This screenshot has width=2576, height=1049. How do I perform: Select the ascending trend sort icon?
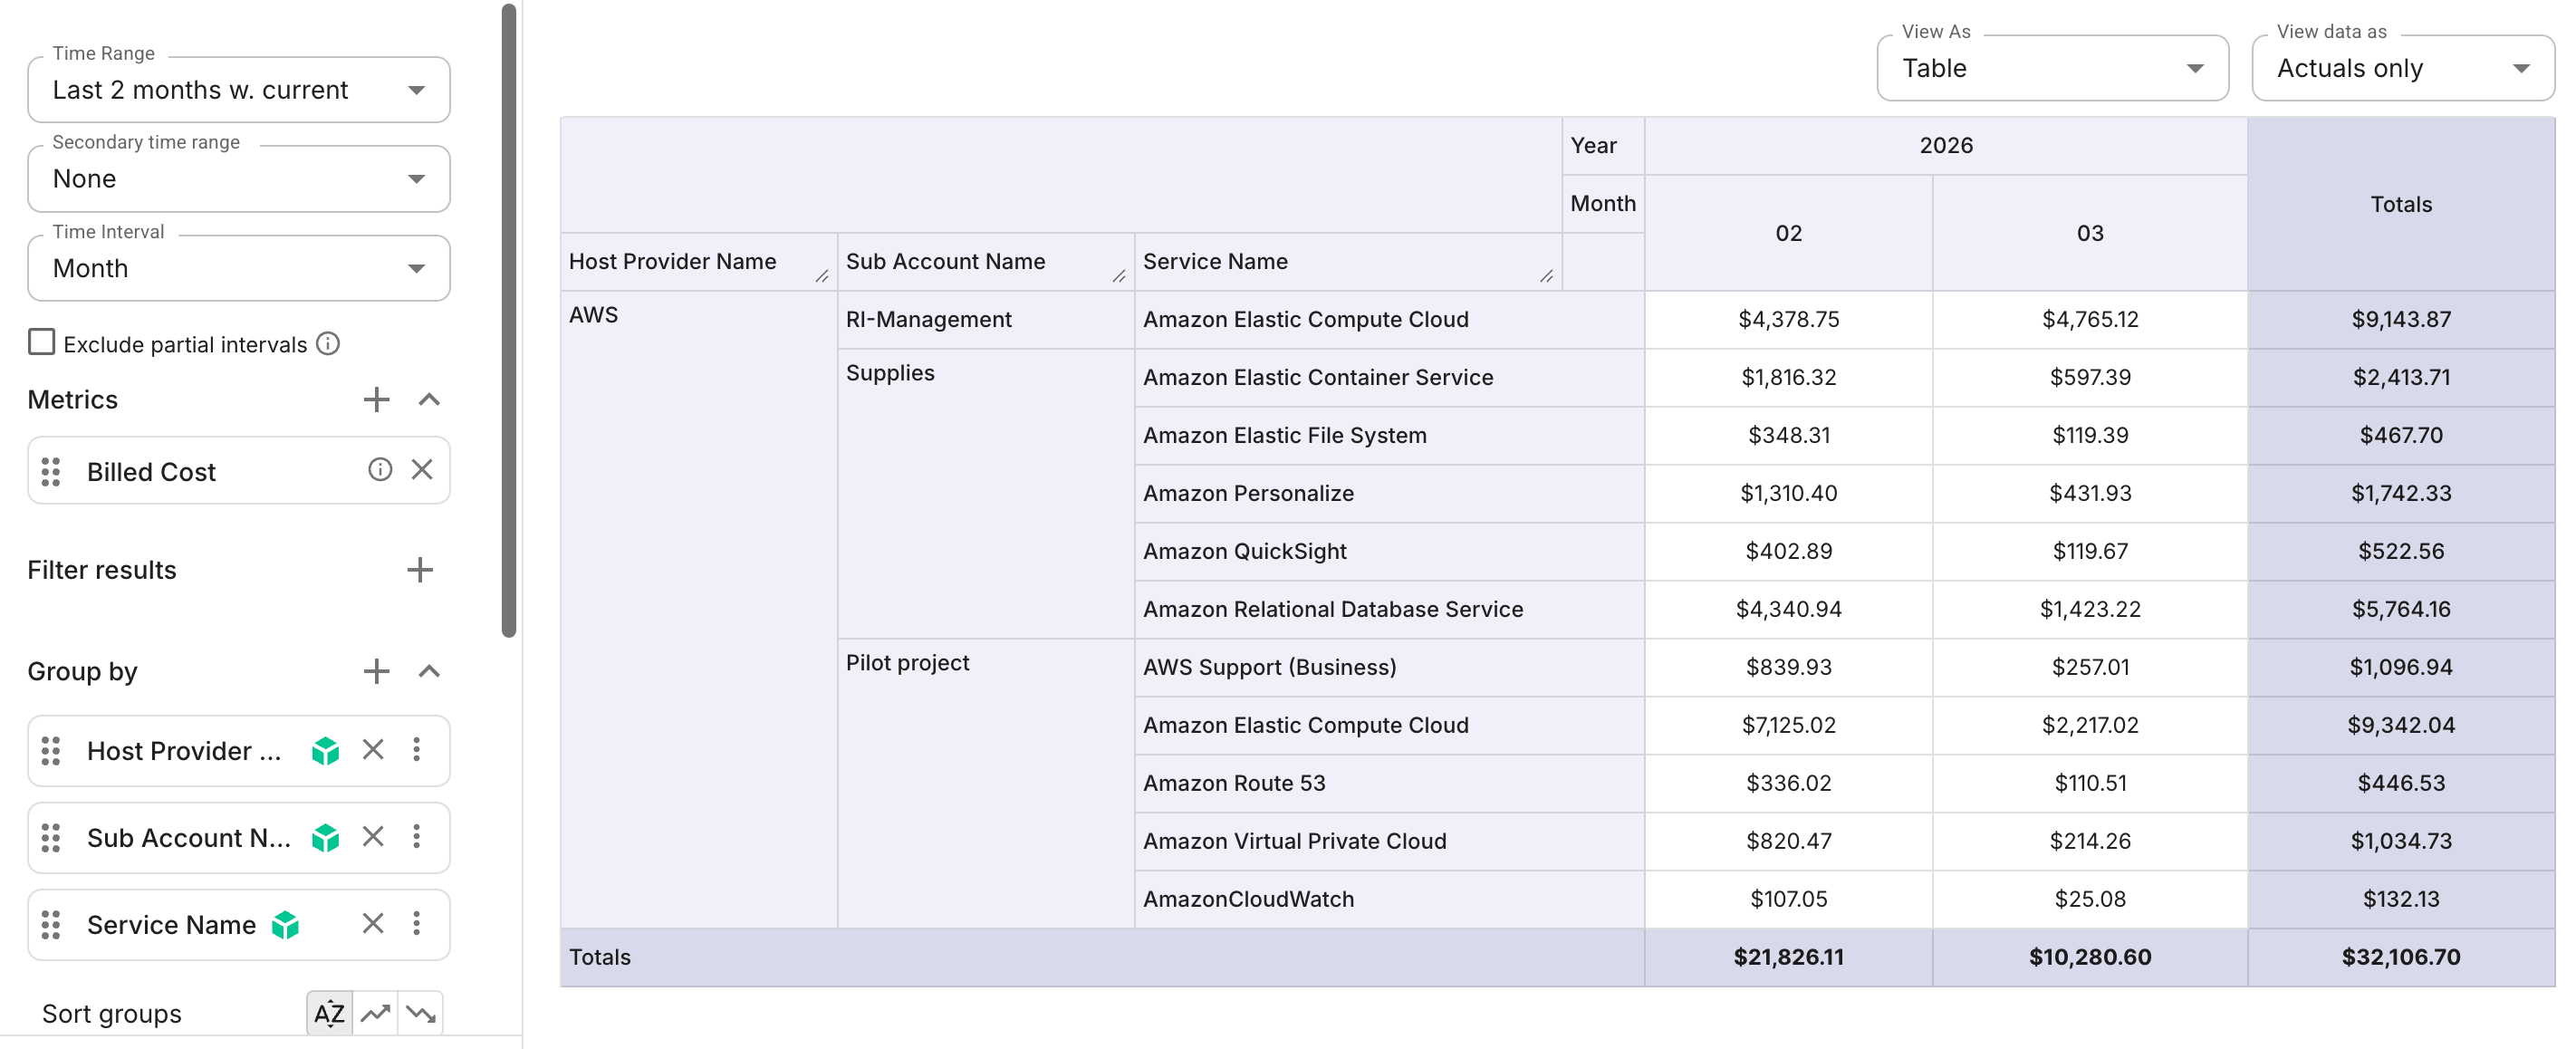(375, 1013)
